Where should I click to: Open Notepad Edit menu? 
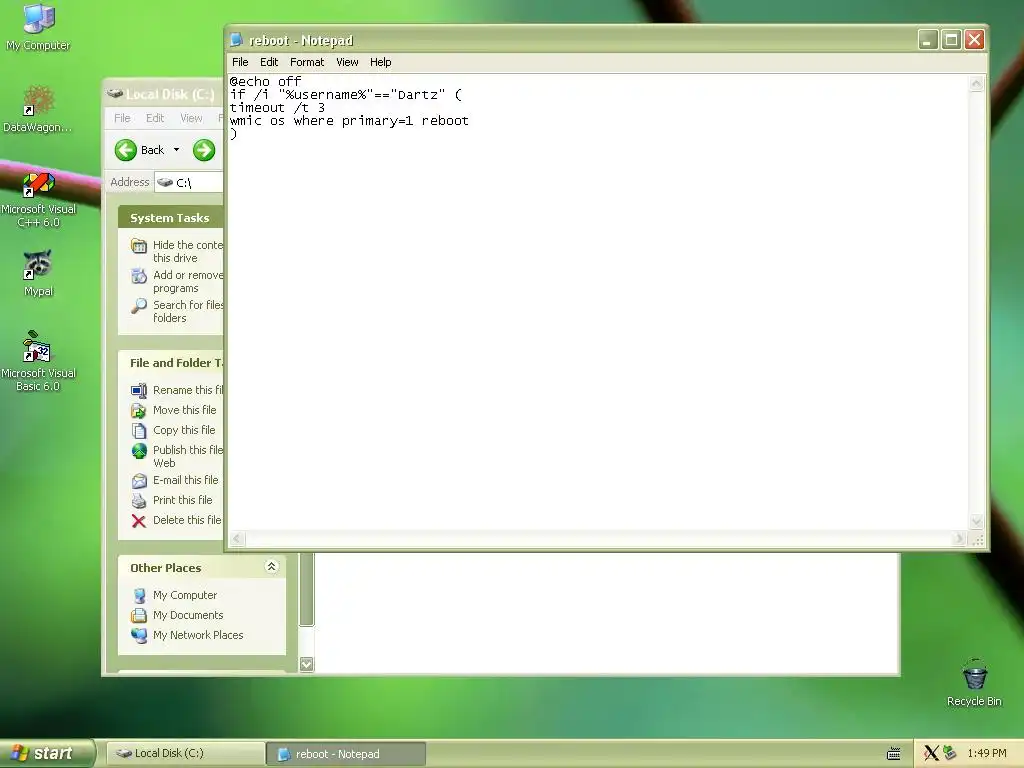[269, 62]
